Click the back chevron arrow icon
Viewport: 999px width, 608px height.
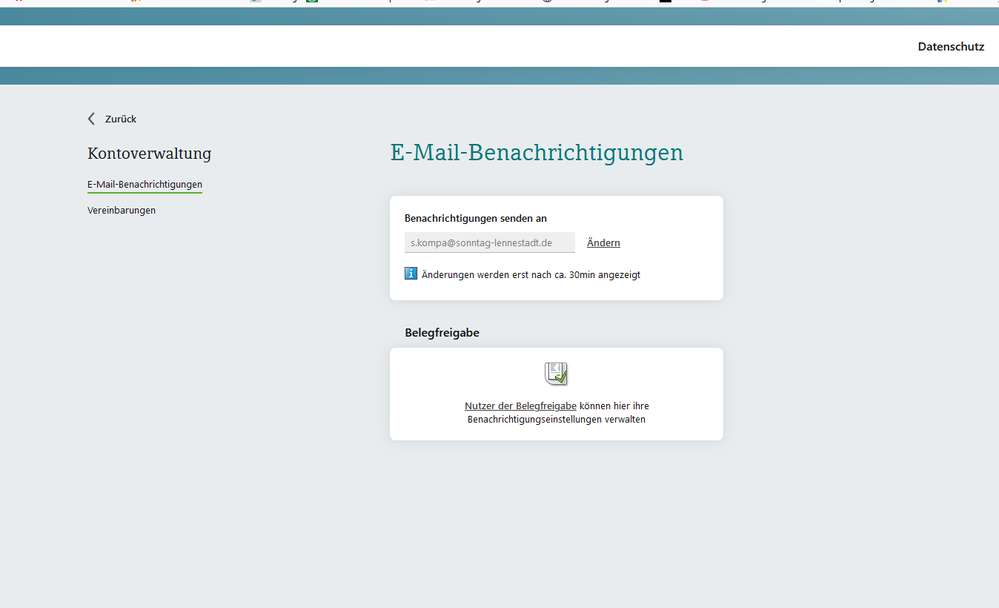click(92, 119)
